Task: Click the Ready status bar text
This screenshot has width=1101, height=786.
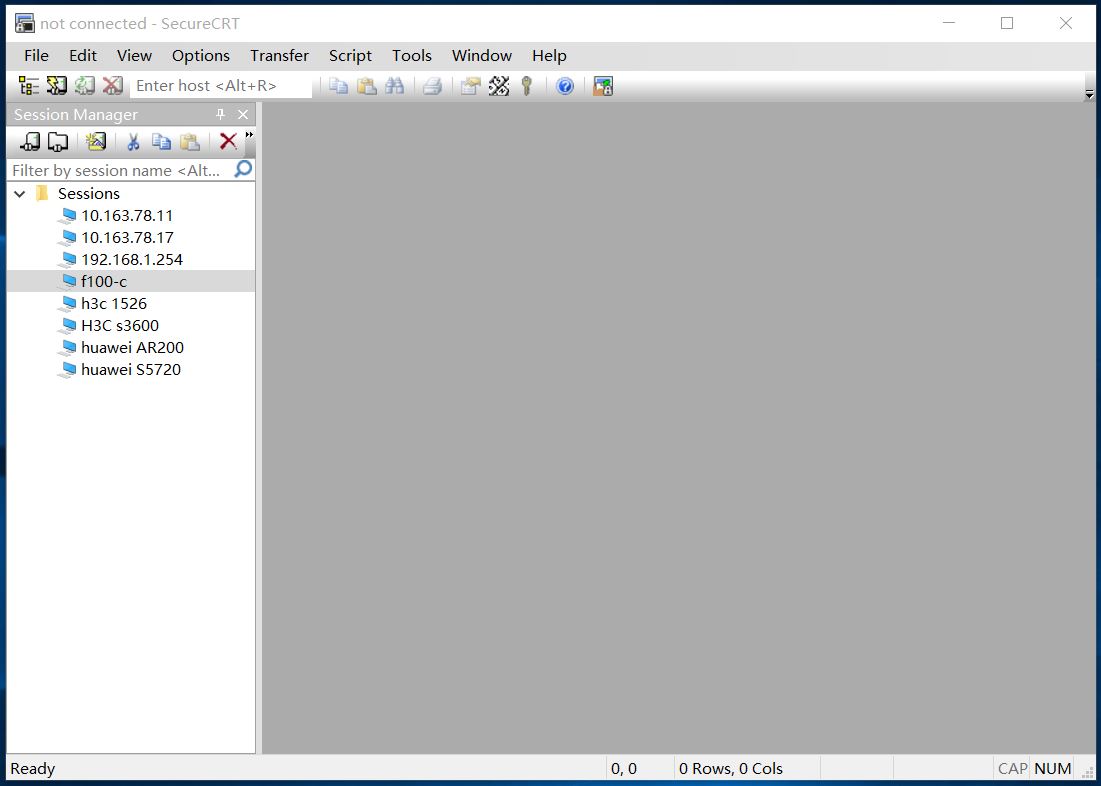Action: pyautogui.click(x=32, y=768)
